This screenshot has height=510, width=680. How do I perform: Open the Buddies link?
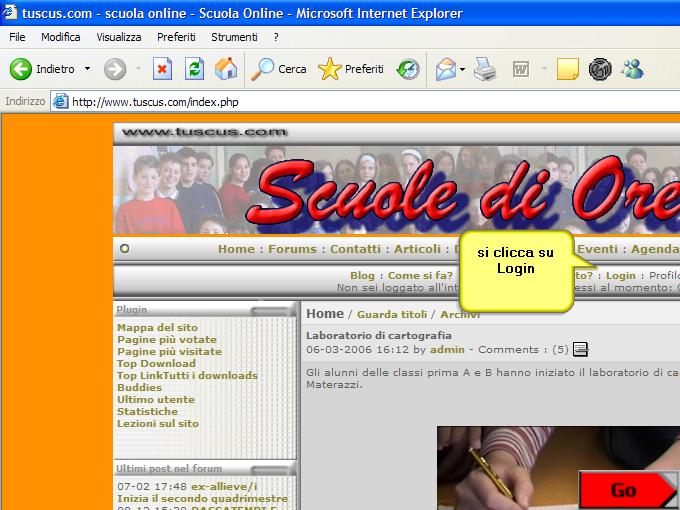(x=140, y=387)
